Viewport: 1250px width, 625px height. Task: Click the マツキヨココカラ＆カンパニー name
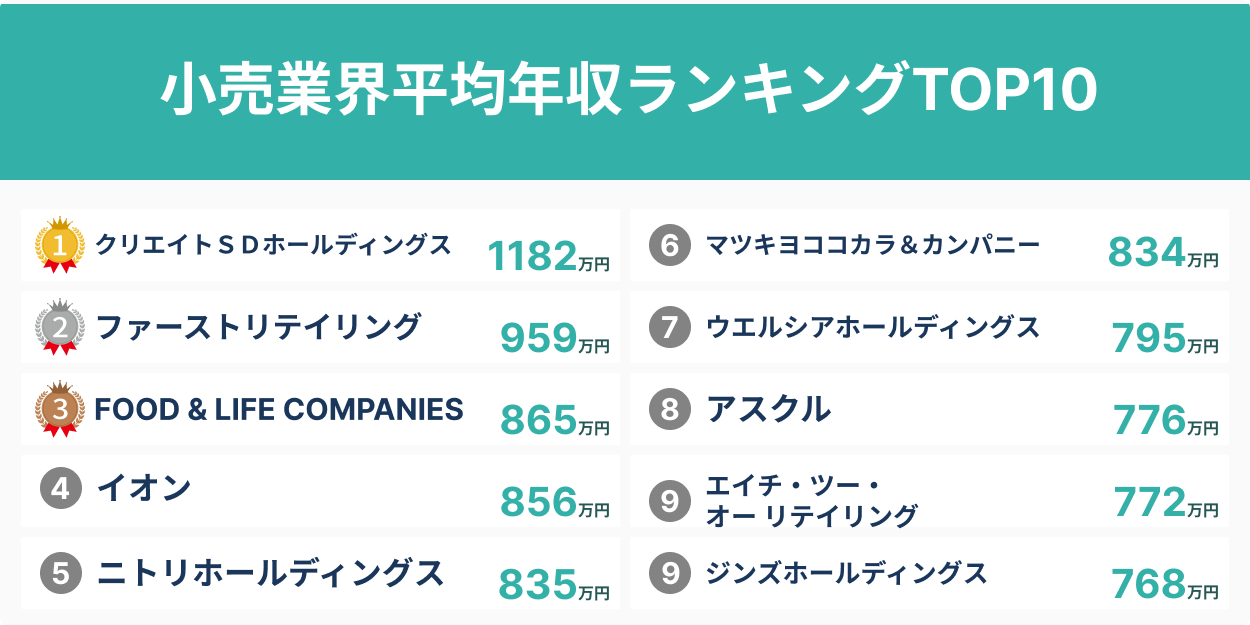tap(873, 244)
